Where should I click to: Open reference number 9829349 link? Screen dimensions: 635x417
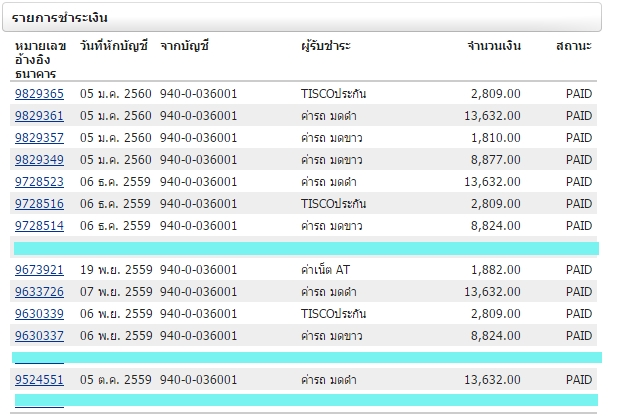point(39,160)
